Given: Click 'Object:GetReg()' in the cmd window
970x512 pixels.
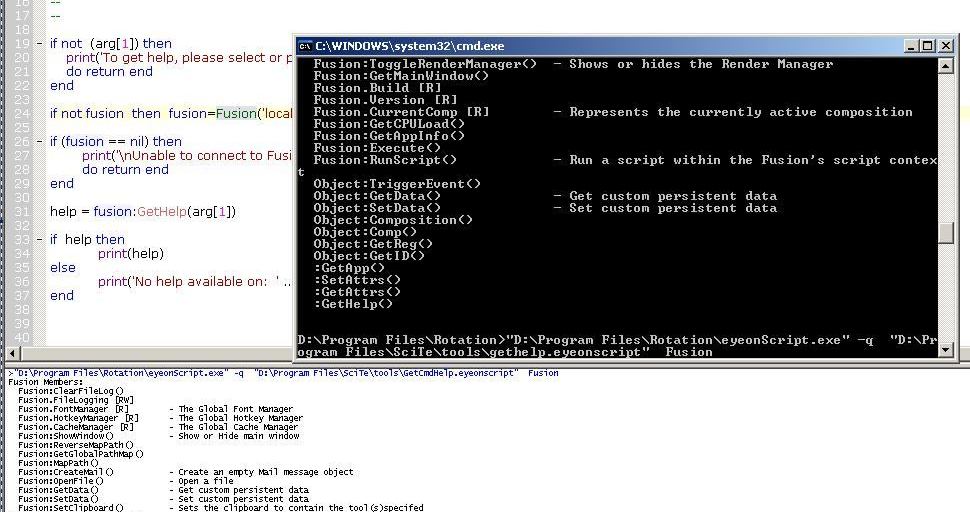Looking at the screenshot, I should [x=373, y=244].
